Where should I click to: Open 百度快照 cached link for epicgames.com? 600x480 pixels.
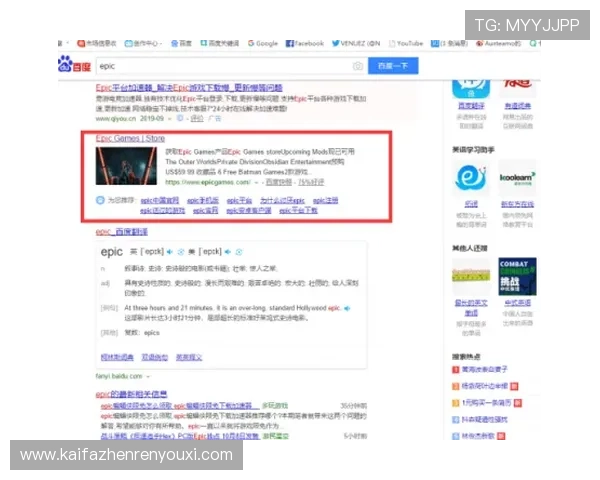(279, 182)
